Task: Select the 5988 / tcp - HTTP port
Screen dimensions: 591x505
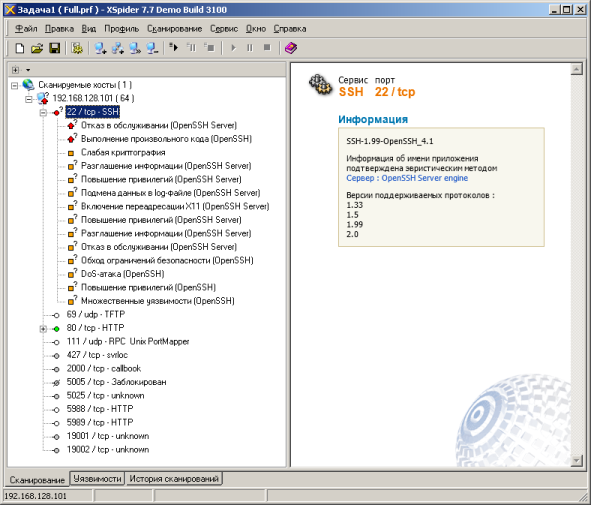Action: point(100,409)
